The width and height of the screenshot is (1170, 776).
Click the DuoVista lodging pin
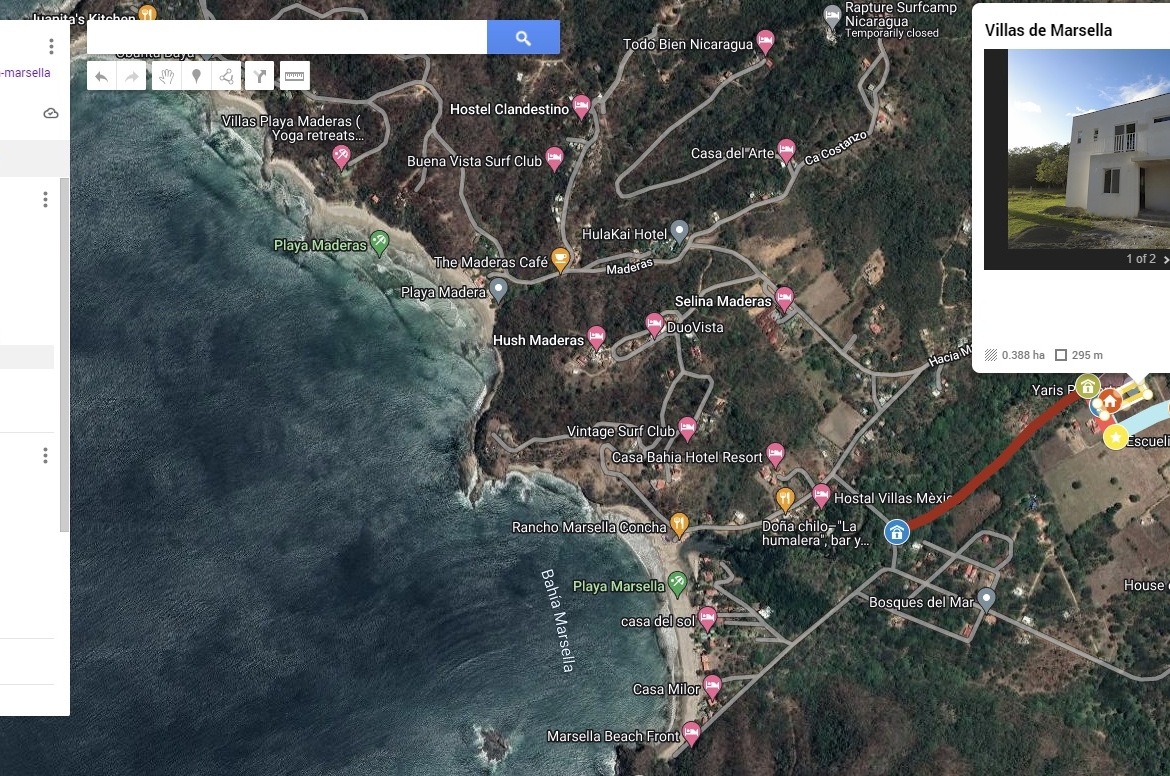[x=654, y=325]
